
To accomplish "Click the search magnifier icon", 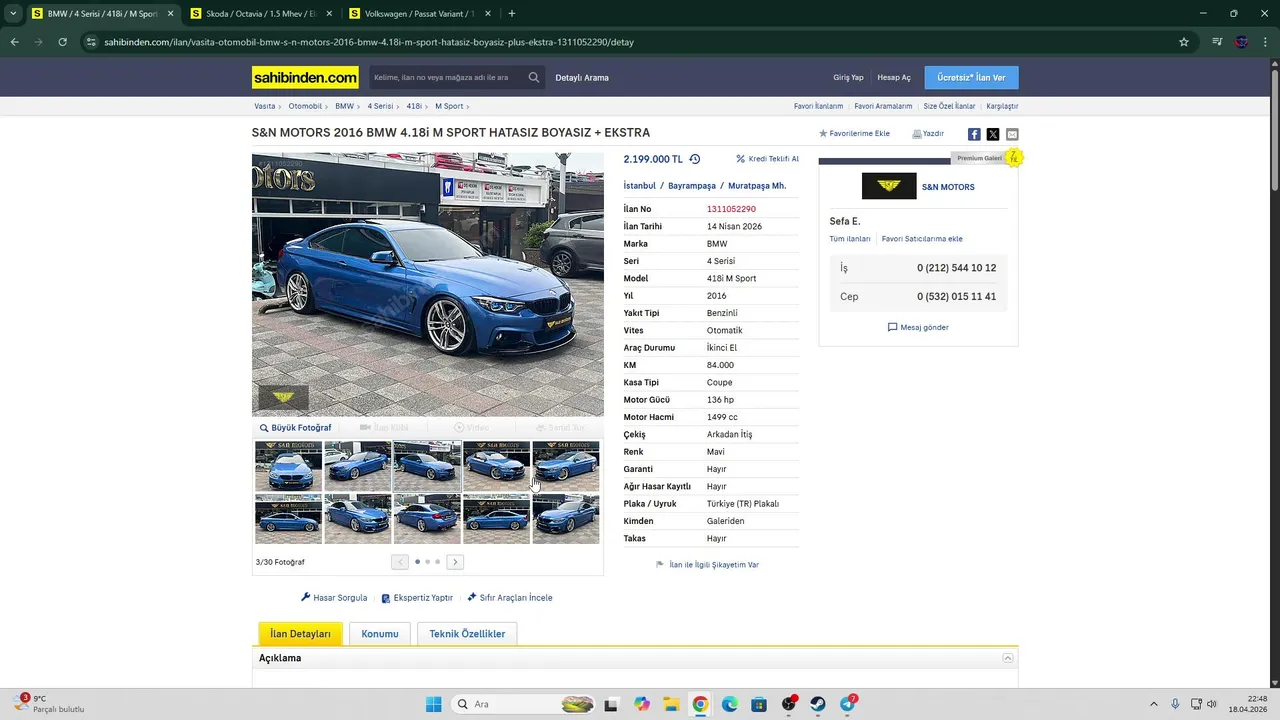I will (x=534, y=77).
